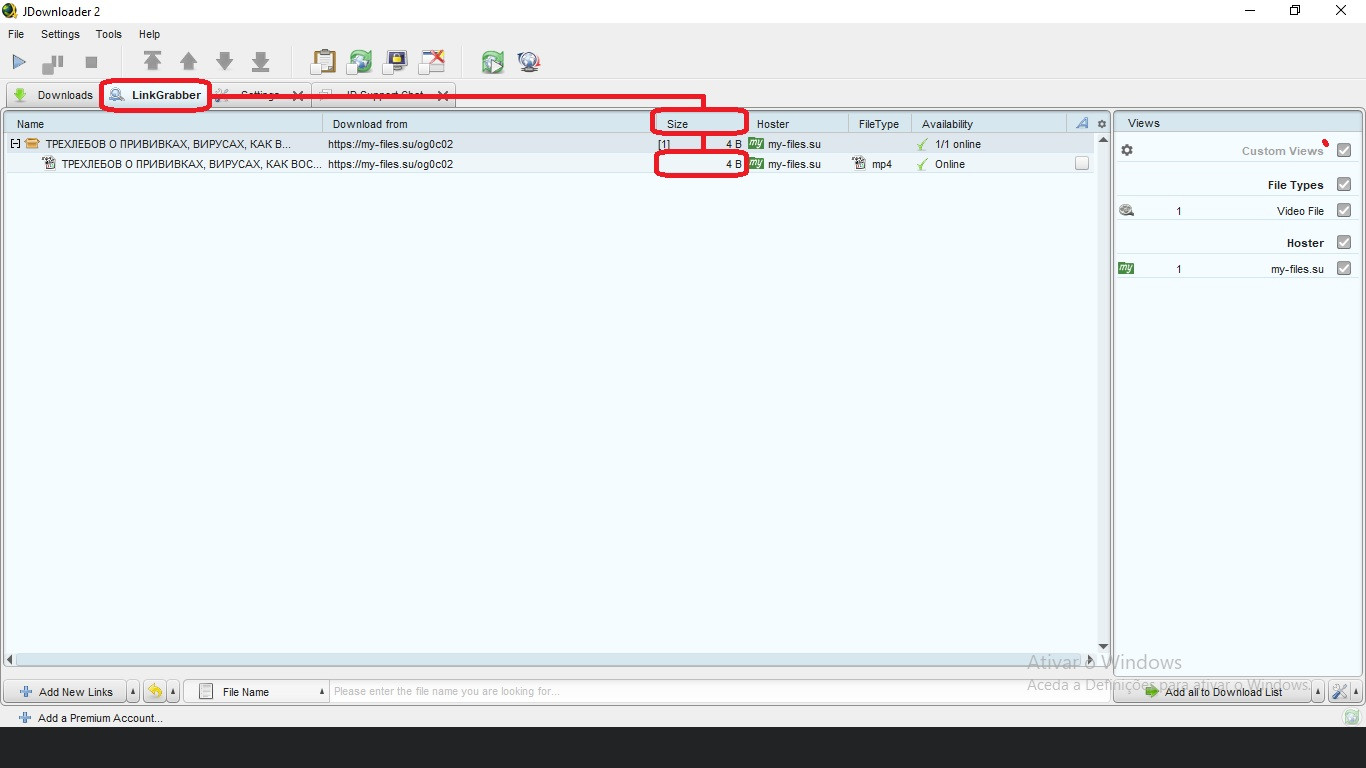Open the File Name search type dropdown
1366x768 pixels.
click(257, 691)
